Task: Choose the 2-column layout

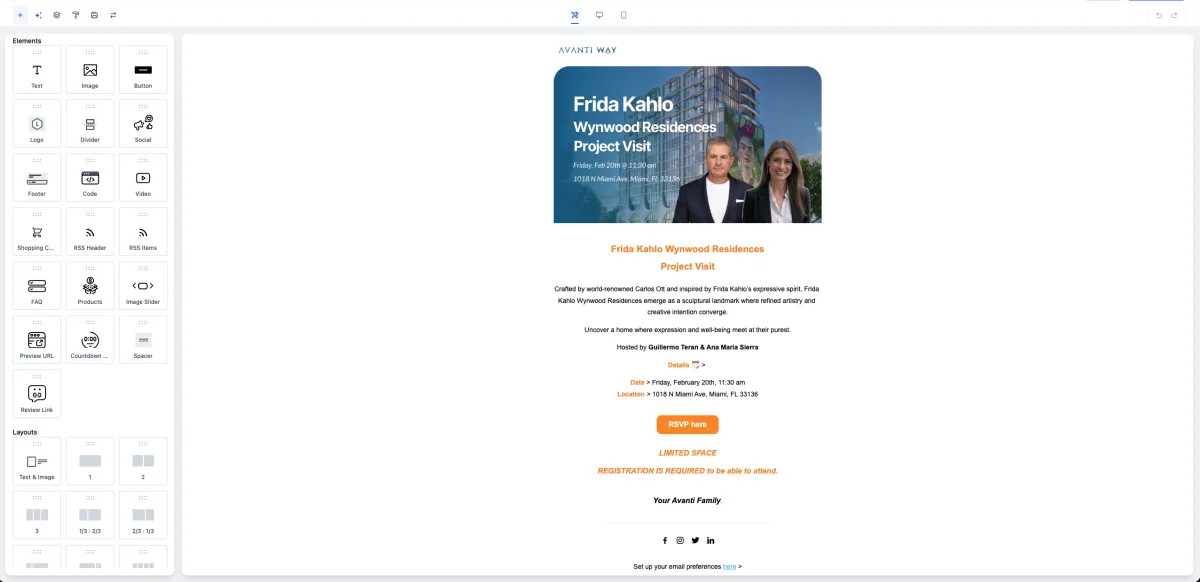Action: pyautogui.click(x=143, y=462)
